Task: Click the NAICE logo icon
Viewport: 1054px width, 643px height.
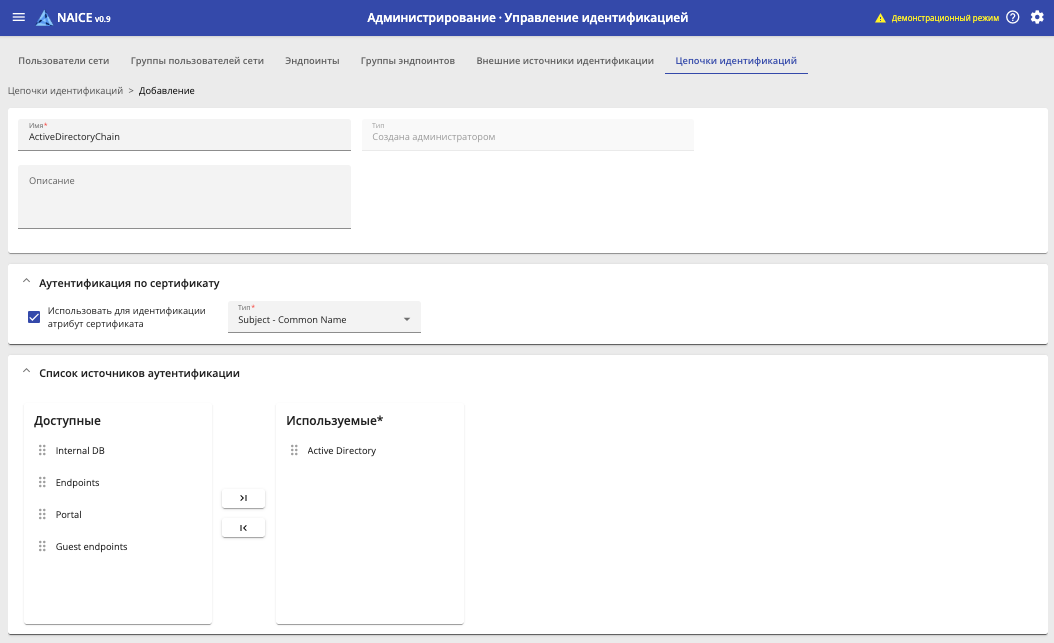Action: pos(45,18)
